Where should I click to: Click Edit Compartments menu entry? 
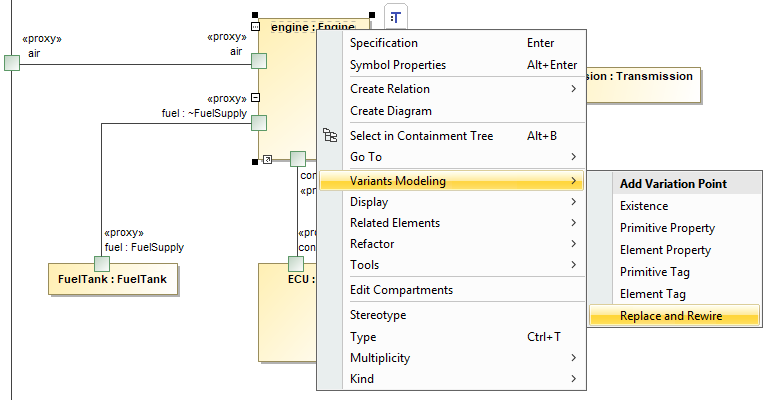[401, 290]
